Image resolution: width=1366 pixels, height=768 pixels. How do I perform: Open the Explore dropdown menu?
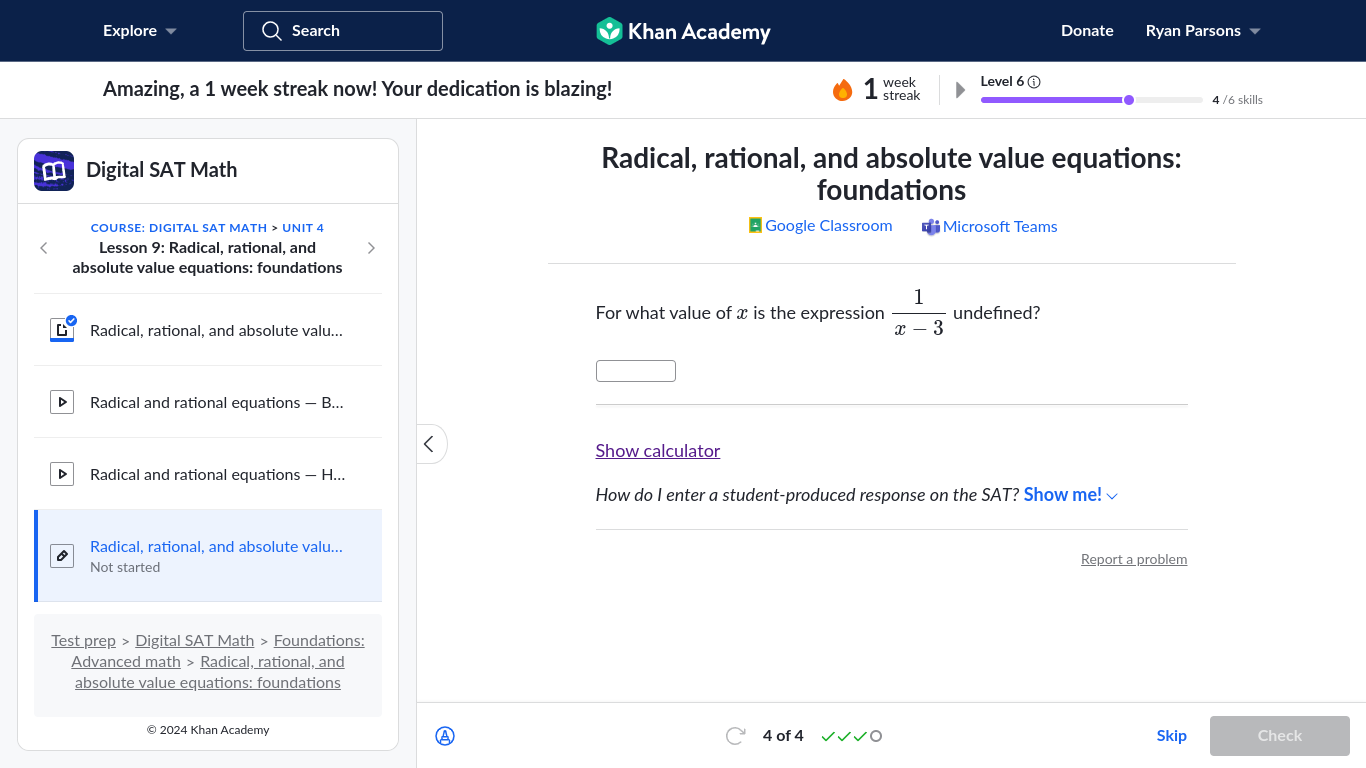(140, 31)
